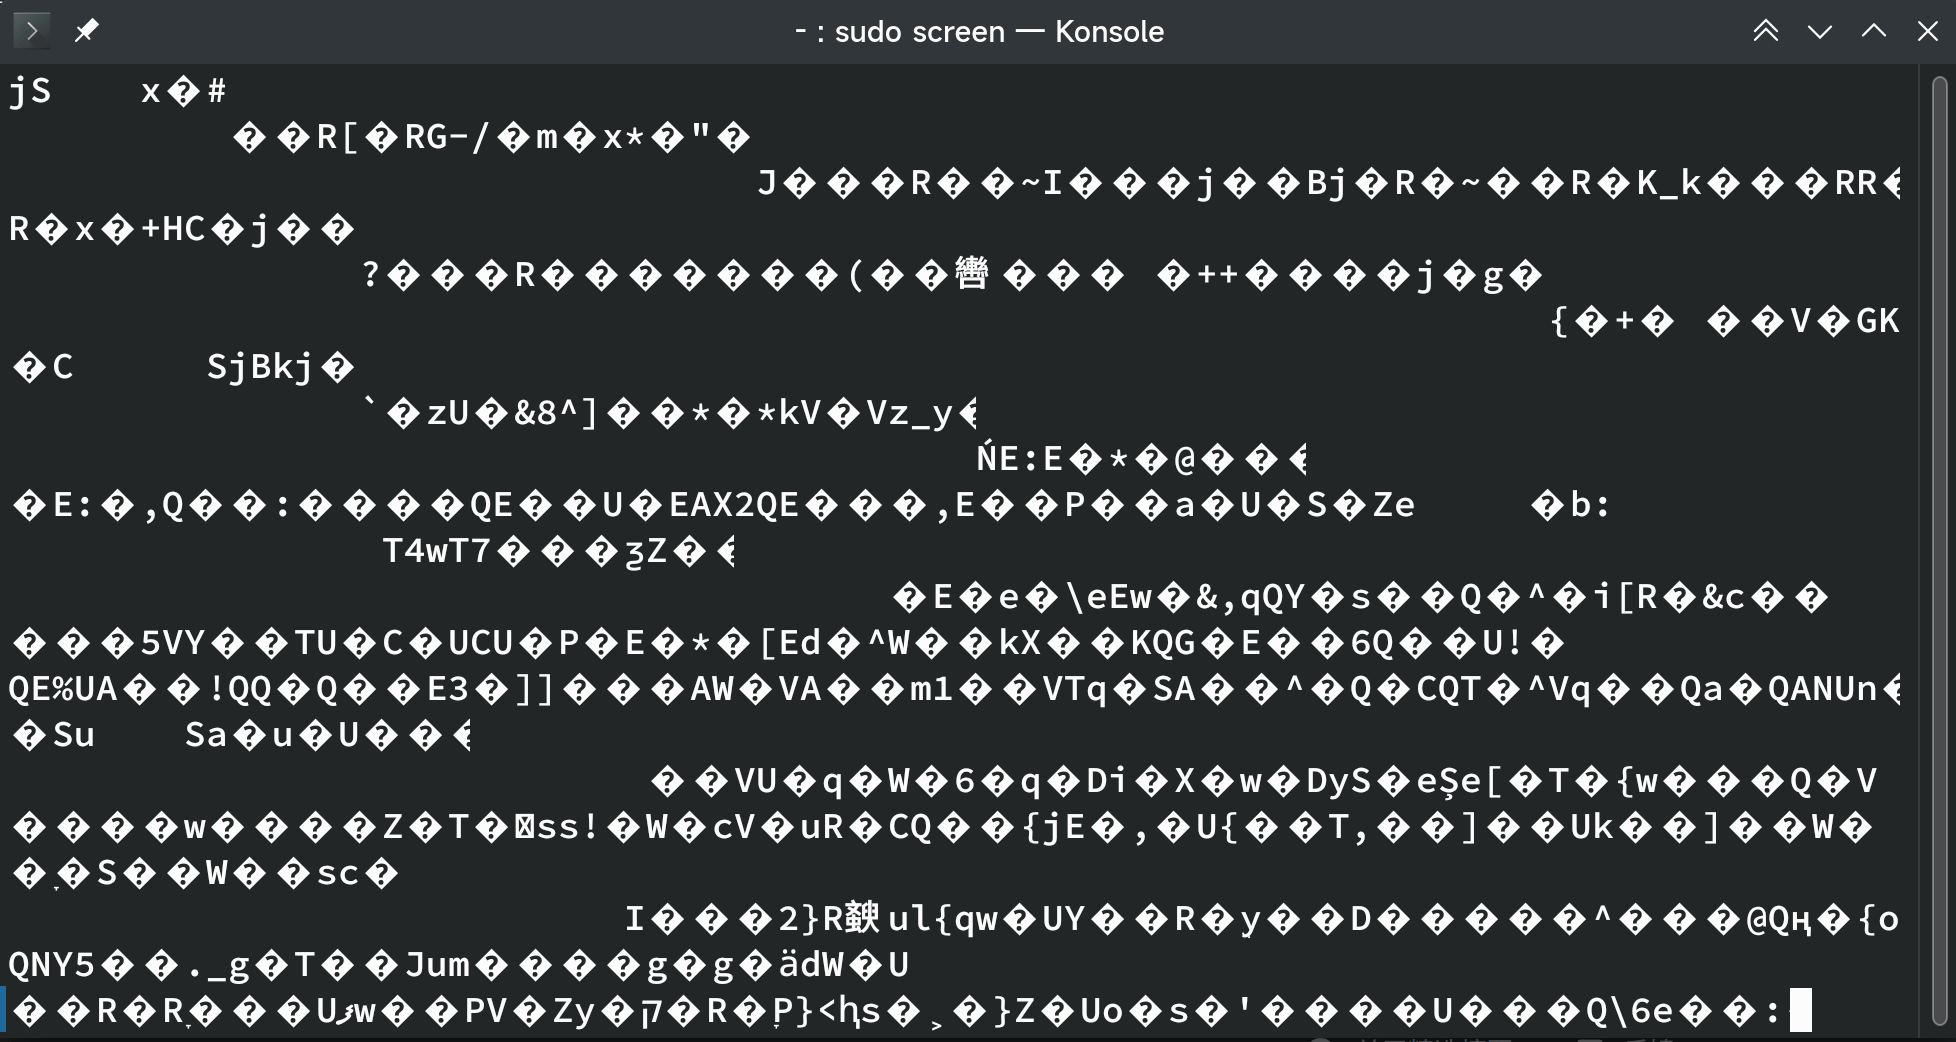Click the 'DyS' text in the terminal
Screen dimensions: 1956x1042
[x=1339, y=781]
